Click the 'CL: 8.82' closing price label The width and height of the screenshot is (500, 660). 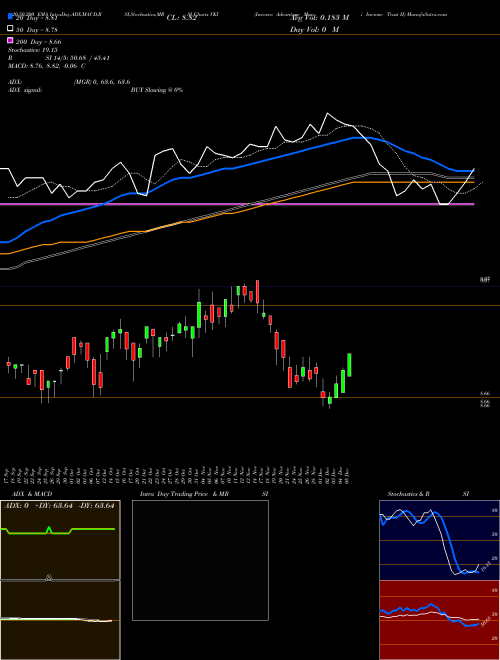pyautogui.click(x=181, y=18)
